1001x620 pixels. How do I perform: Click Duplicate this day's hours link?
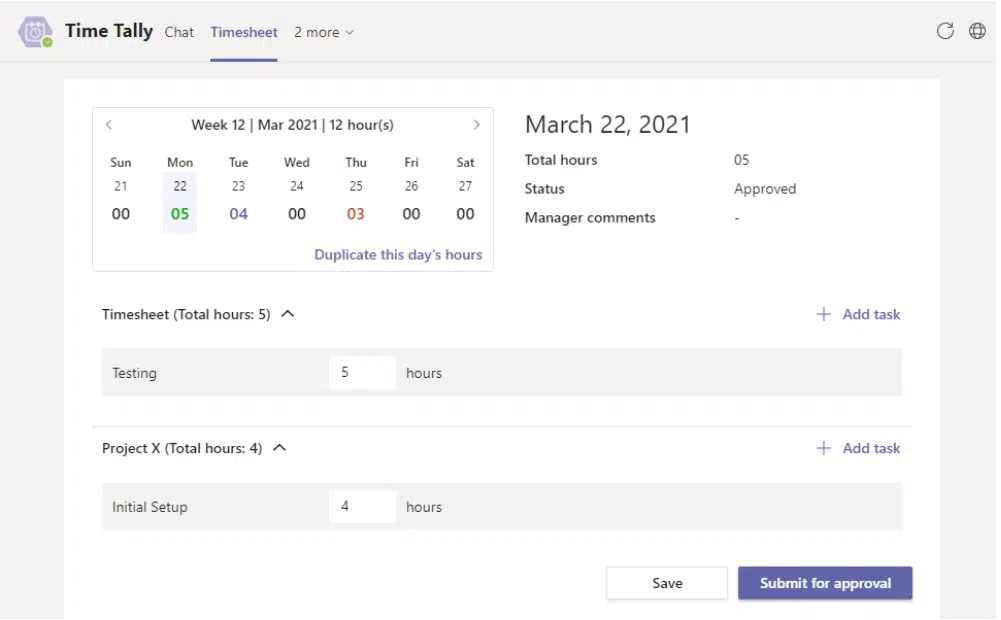click(x=398, y=255)
